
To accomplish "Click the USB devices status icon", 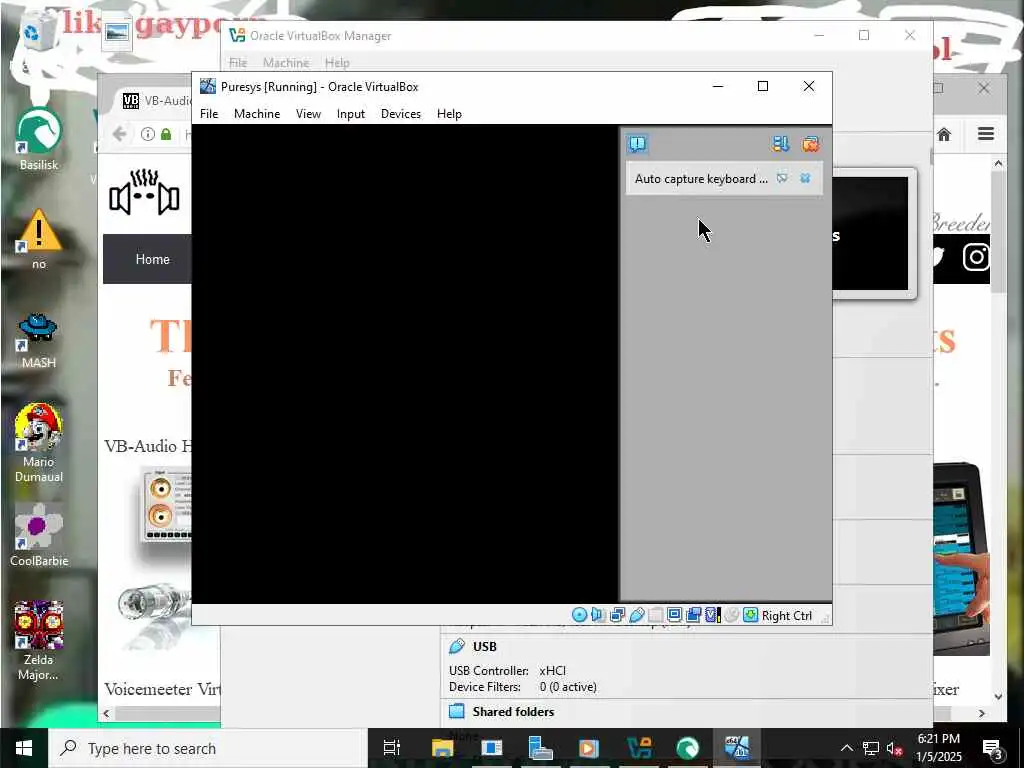I will point(637,615).
